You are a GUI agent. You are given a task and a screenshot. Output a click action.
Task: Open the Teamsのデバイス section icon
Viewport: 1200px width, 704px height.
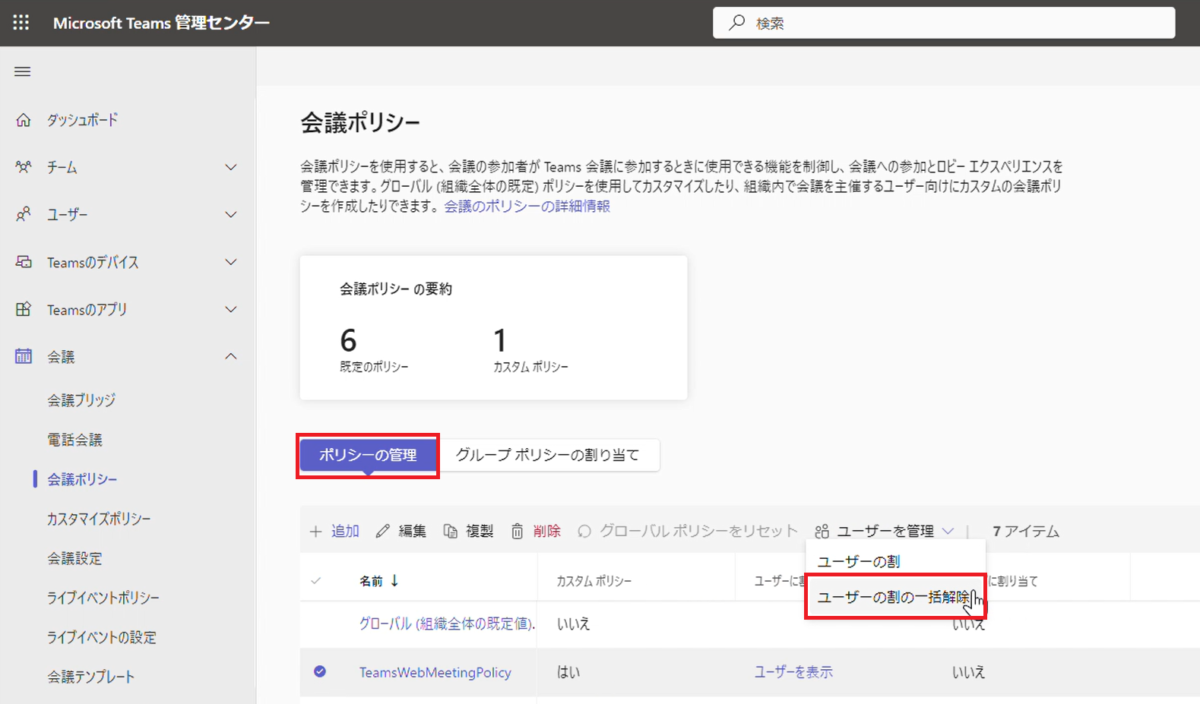click(x=21, y=261)
